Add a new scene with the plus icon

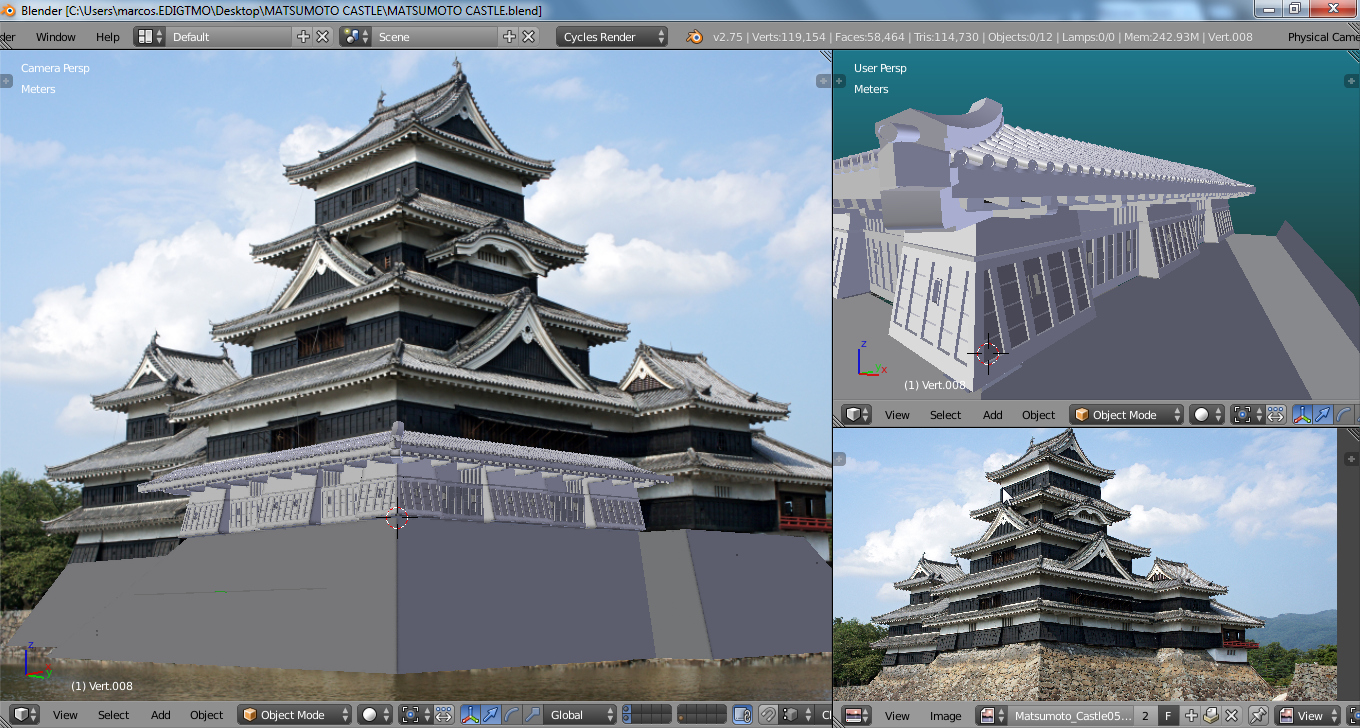(x=509, y=37)
